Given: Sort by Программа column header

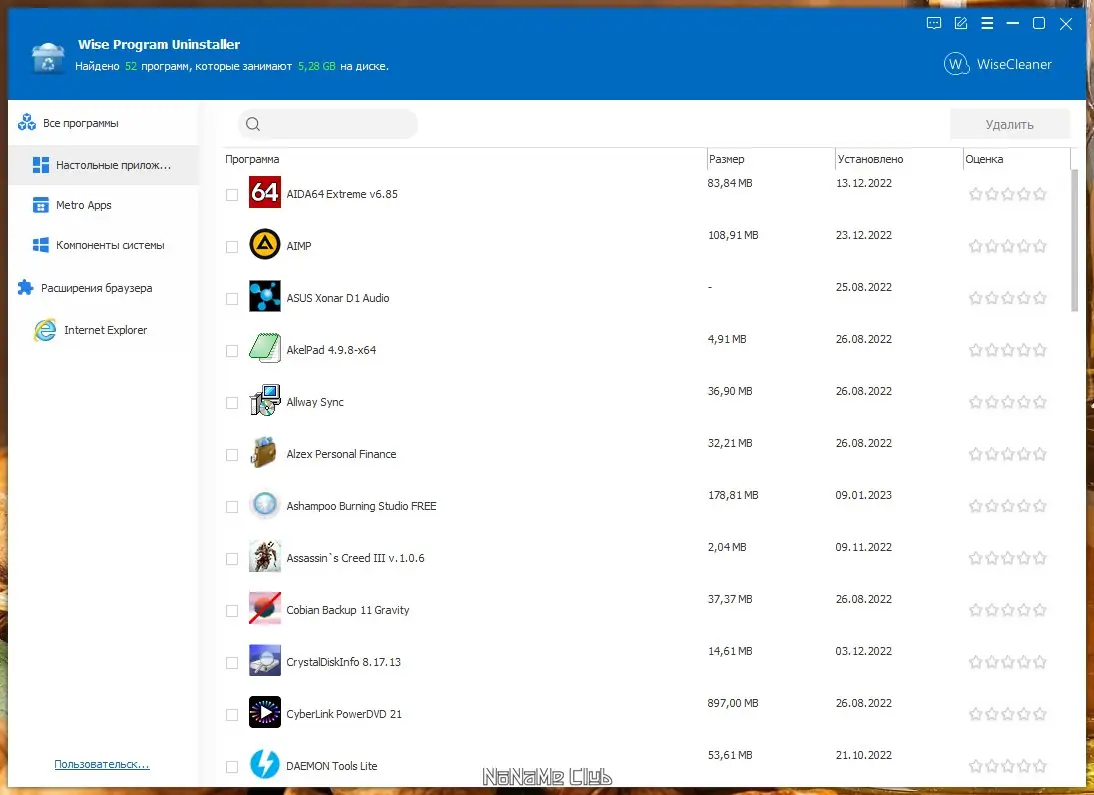Looking at the screenshot, I should click(x=464, y=159).
